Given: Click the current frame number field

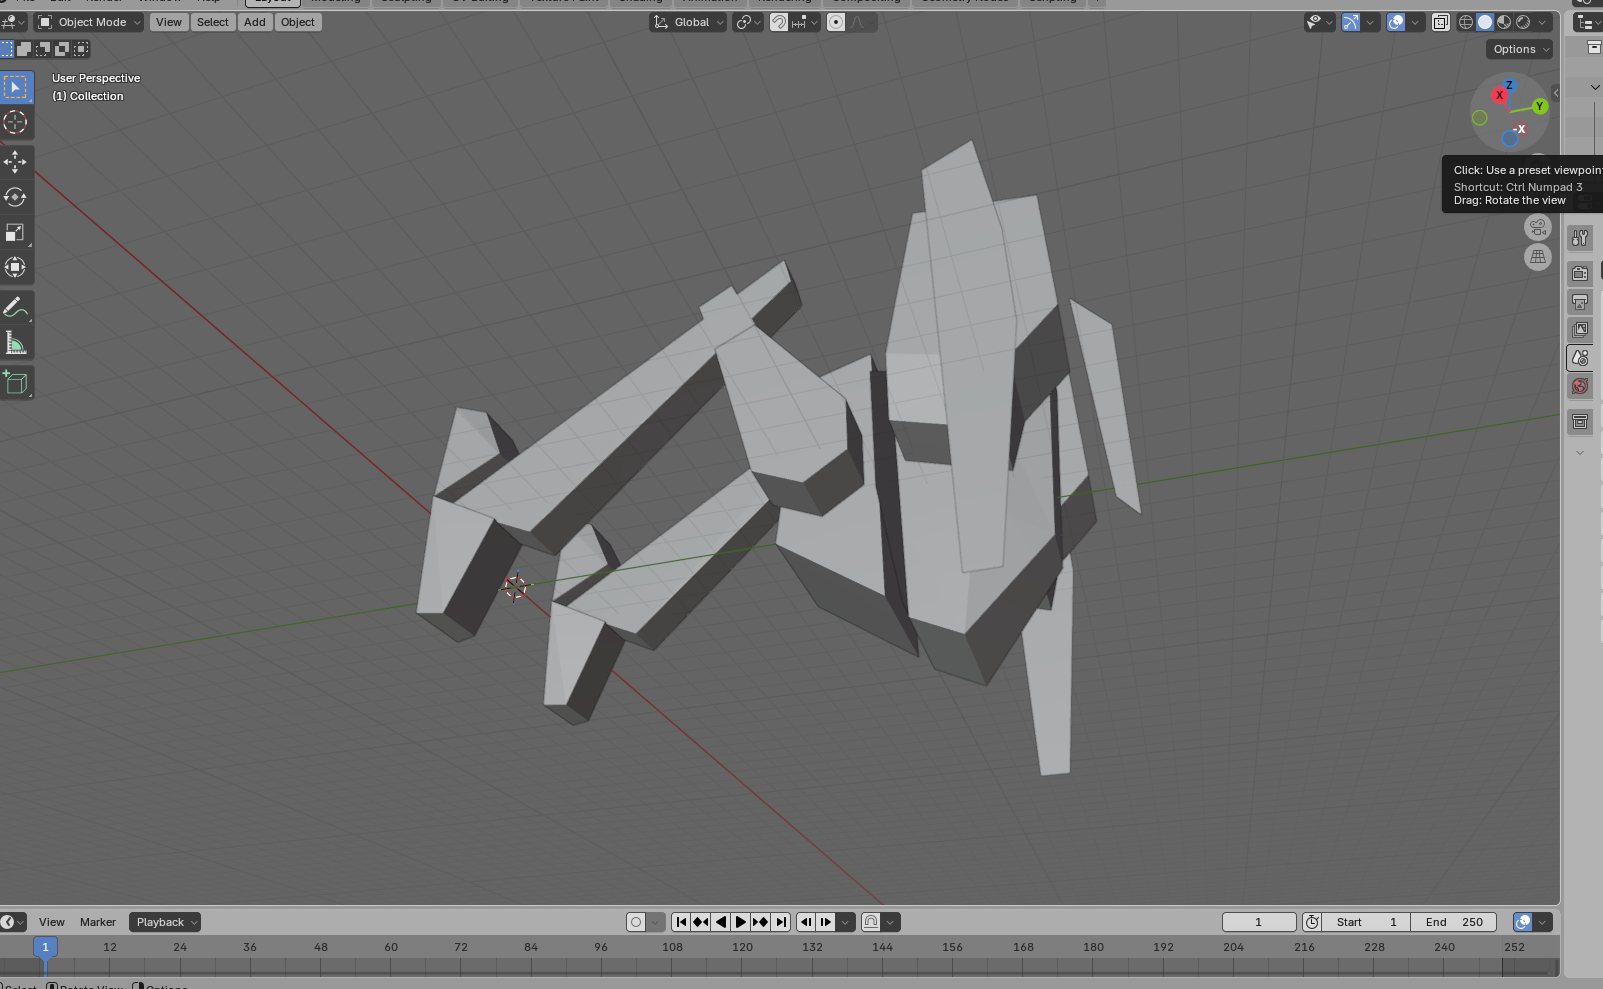Looking at the screenshot, I should (x=1259, y=922).
